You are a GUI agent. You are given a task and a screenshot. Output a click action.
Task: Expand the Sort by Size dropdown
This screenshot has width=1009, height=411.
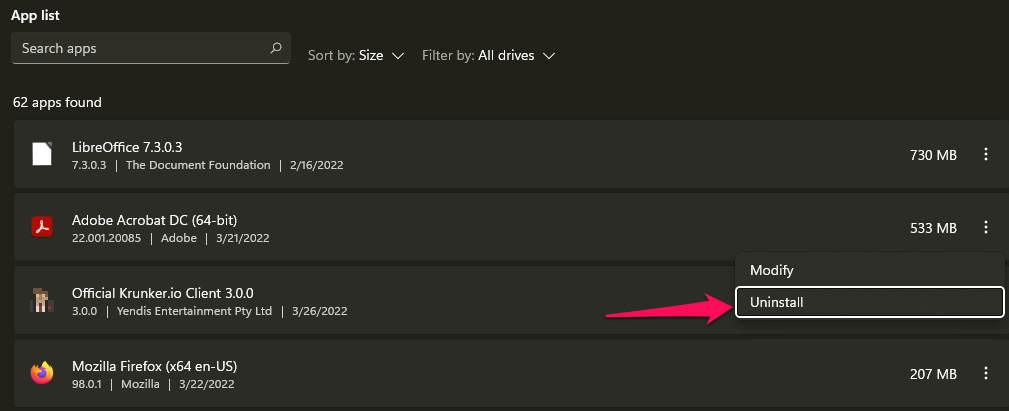(356, 55)
